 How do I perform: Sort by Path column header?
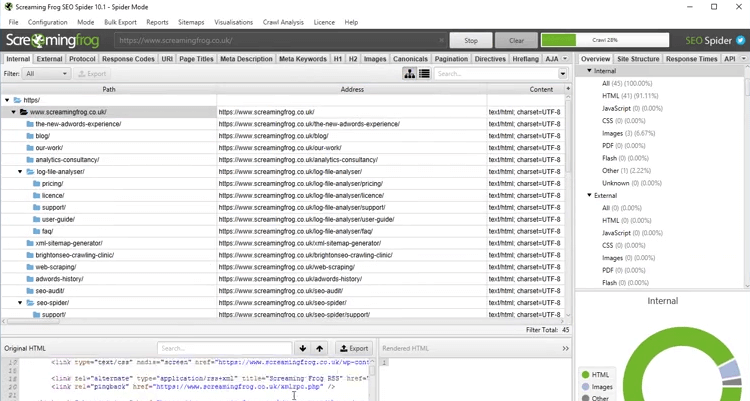(x=109, y=89)
